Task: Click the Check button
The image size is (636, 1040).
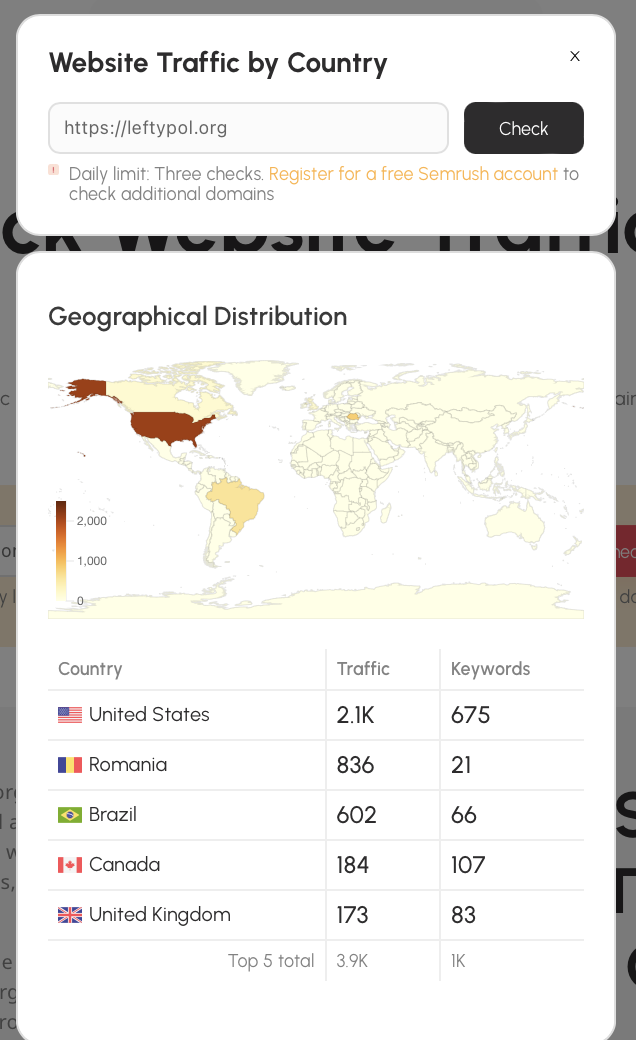Action: click(x=523, y=128)
